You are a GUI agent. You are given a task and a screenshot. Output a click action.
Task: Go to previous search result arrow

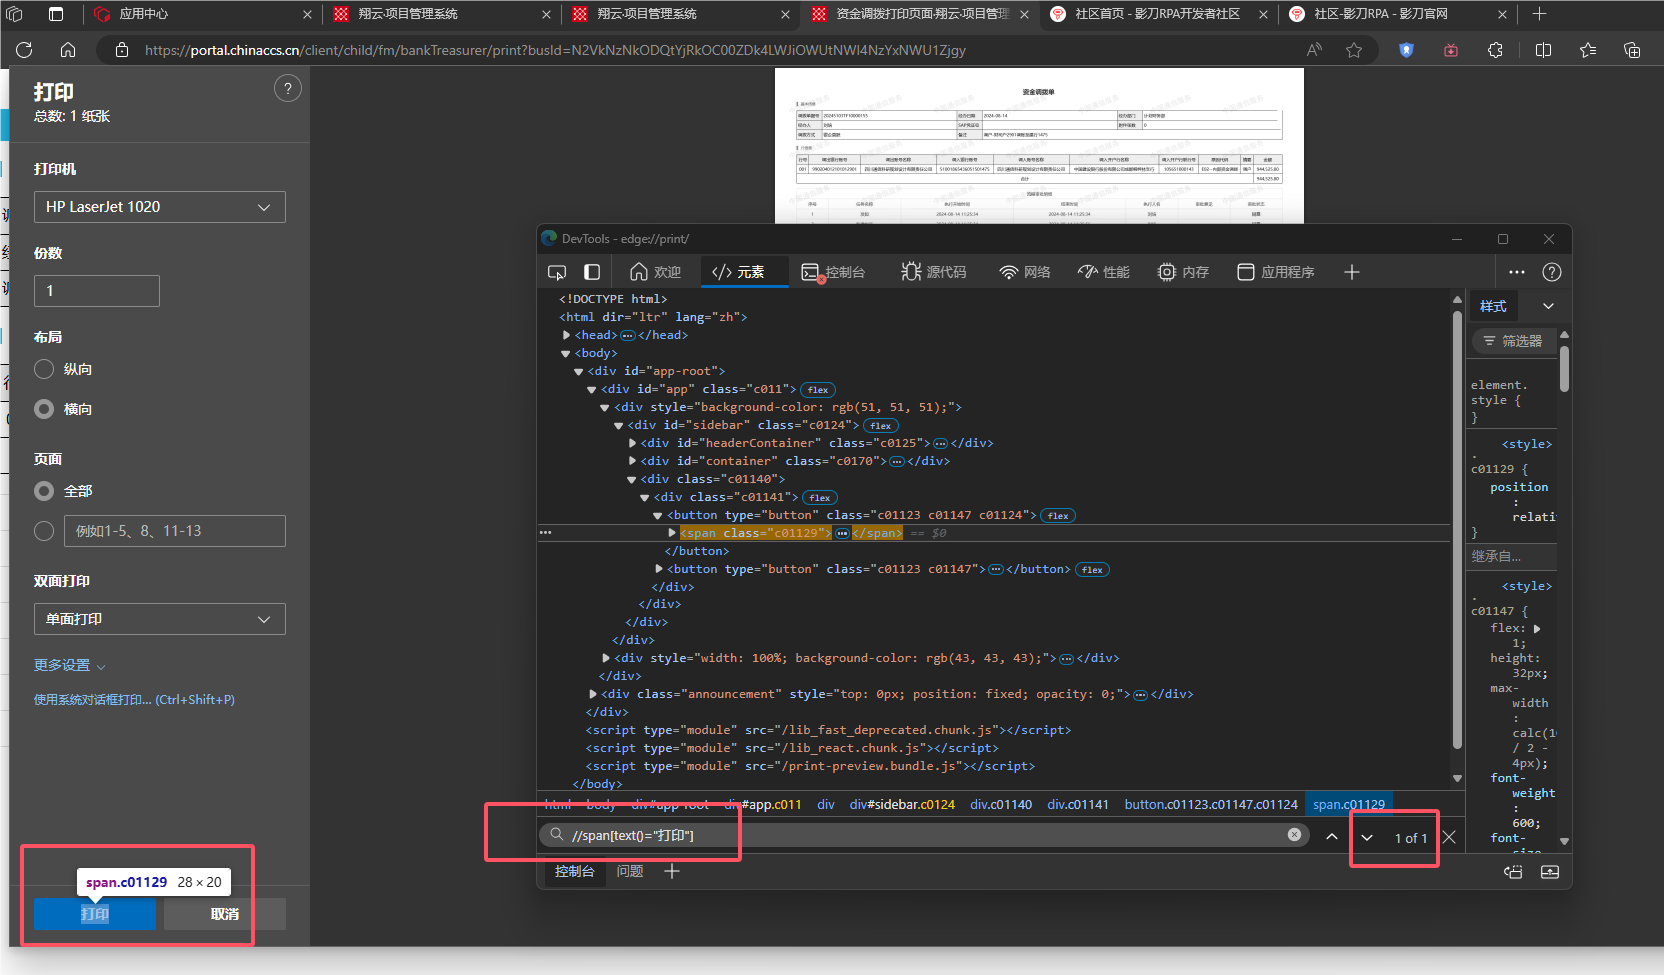pyautogui.click(x=1332, y=837)
